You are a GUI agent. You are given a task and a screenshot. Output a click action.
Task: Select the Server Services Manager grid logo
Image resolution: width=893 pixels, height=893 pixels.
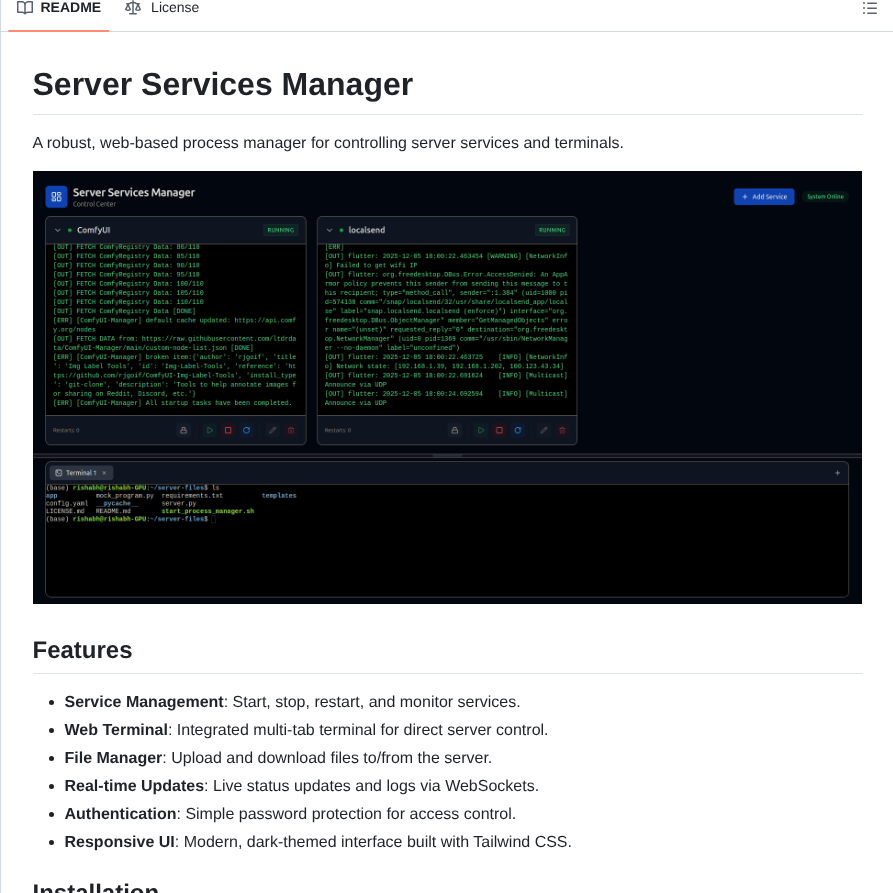57,196
